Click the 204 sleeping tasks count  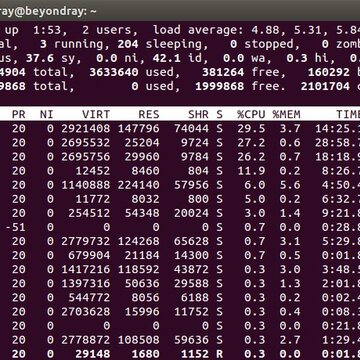pos(128,44)
